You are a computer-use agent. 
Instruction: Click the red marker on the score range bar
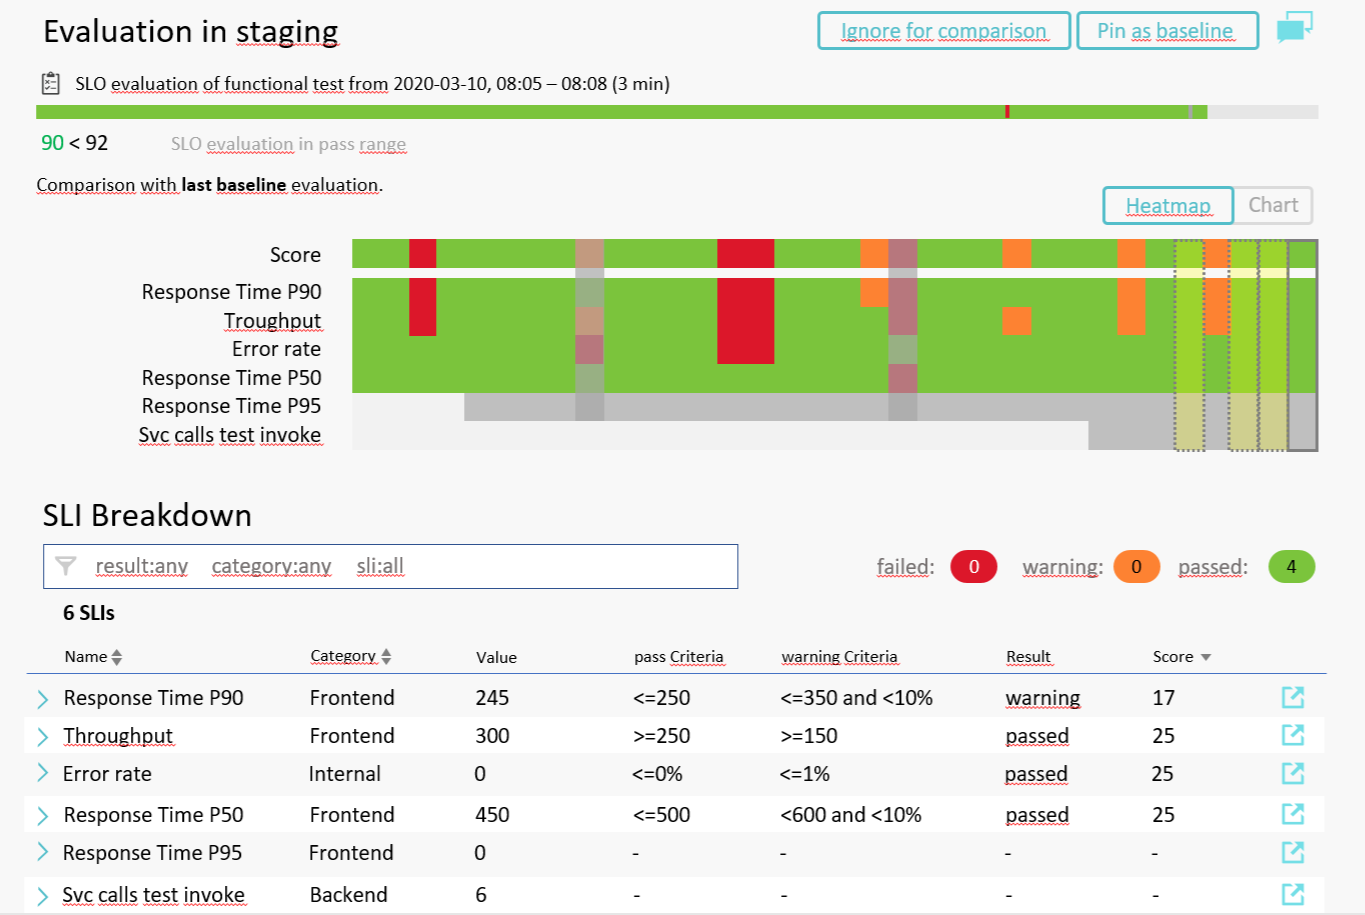click(1007, 110)
